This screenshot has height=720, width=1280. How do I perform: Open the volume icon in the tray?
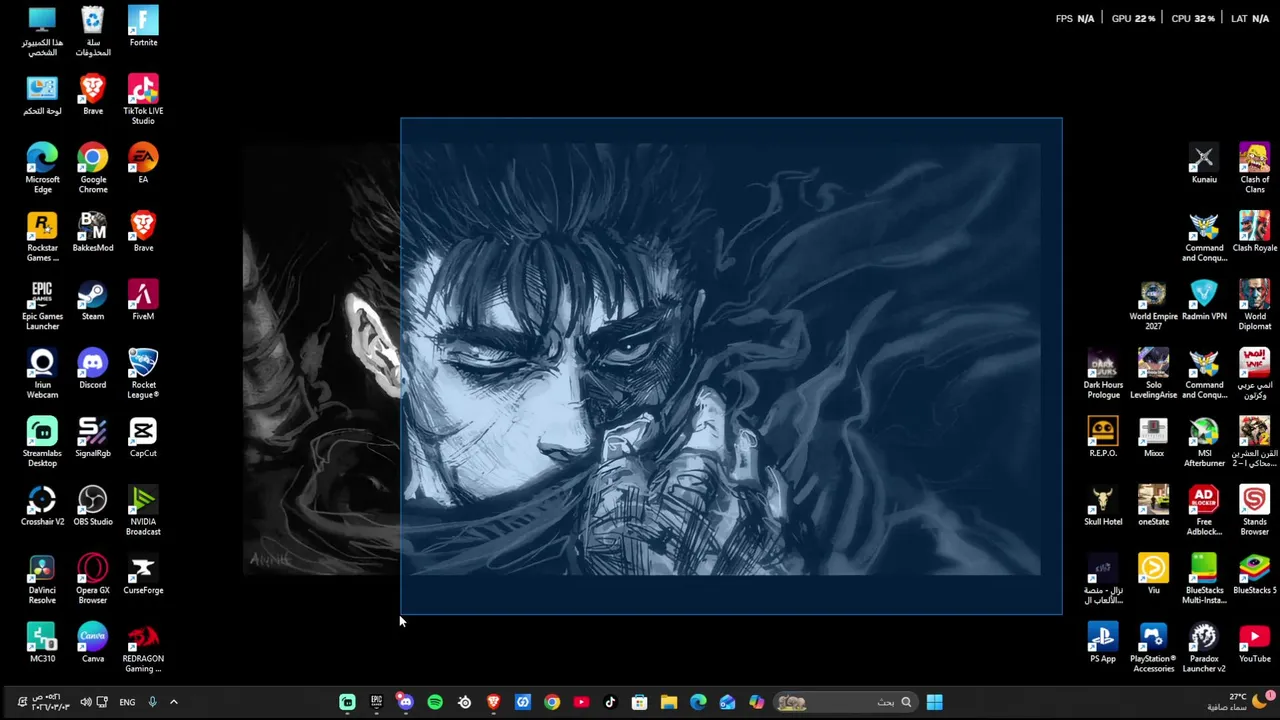85,702
